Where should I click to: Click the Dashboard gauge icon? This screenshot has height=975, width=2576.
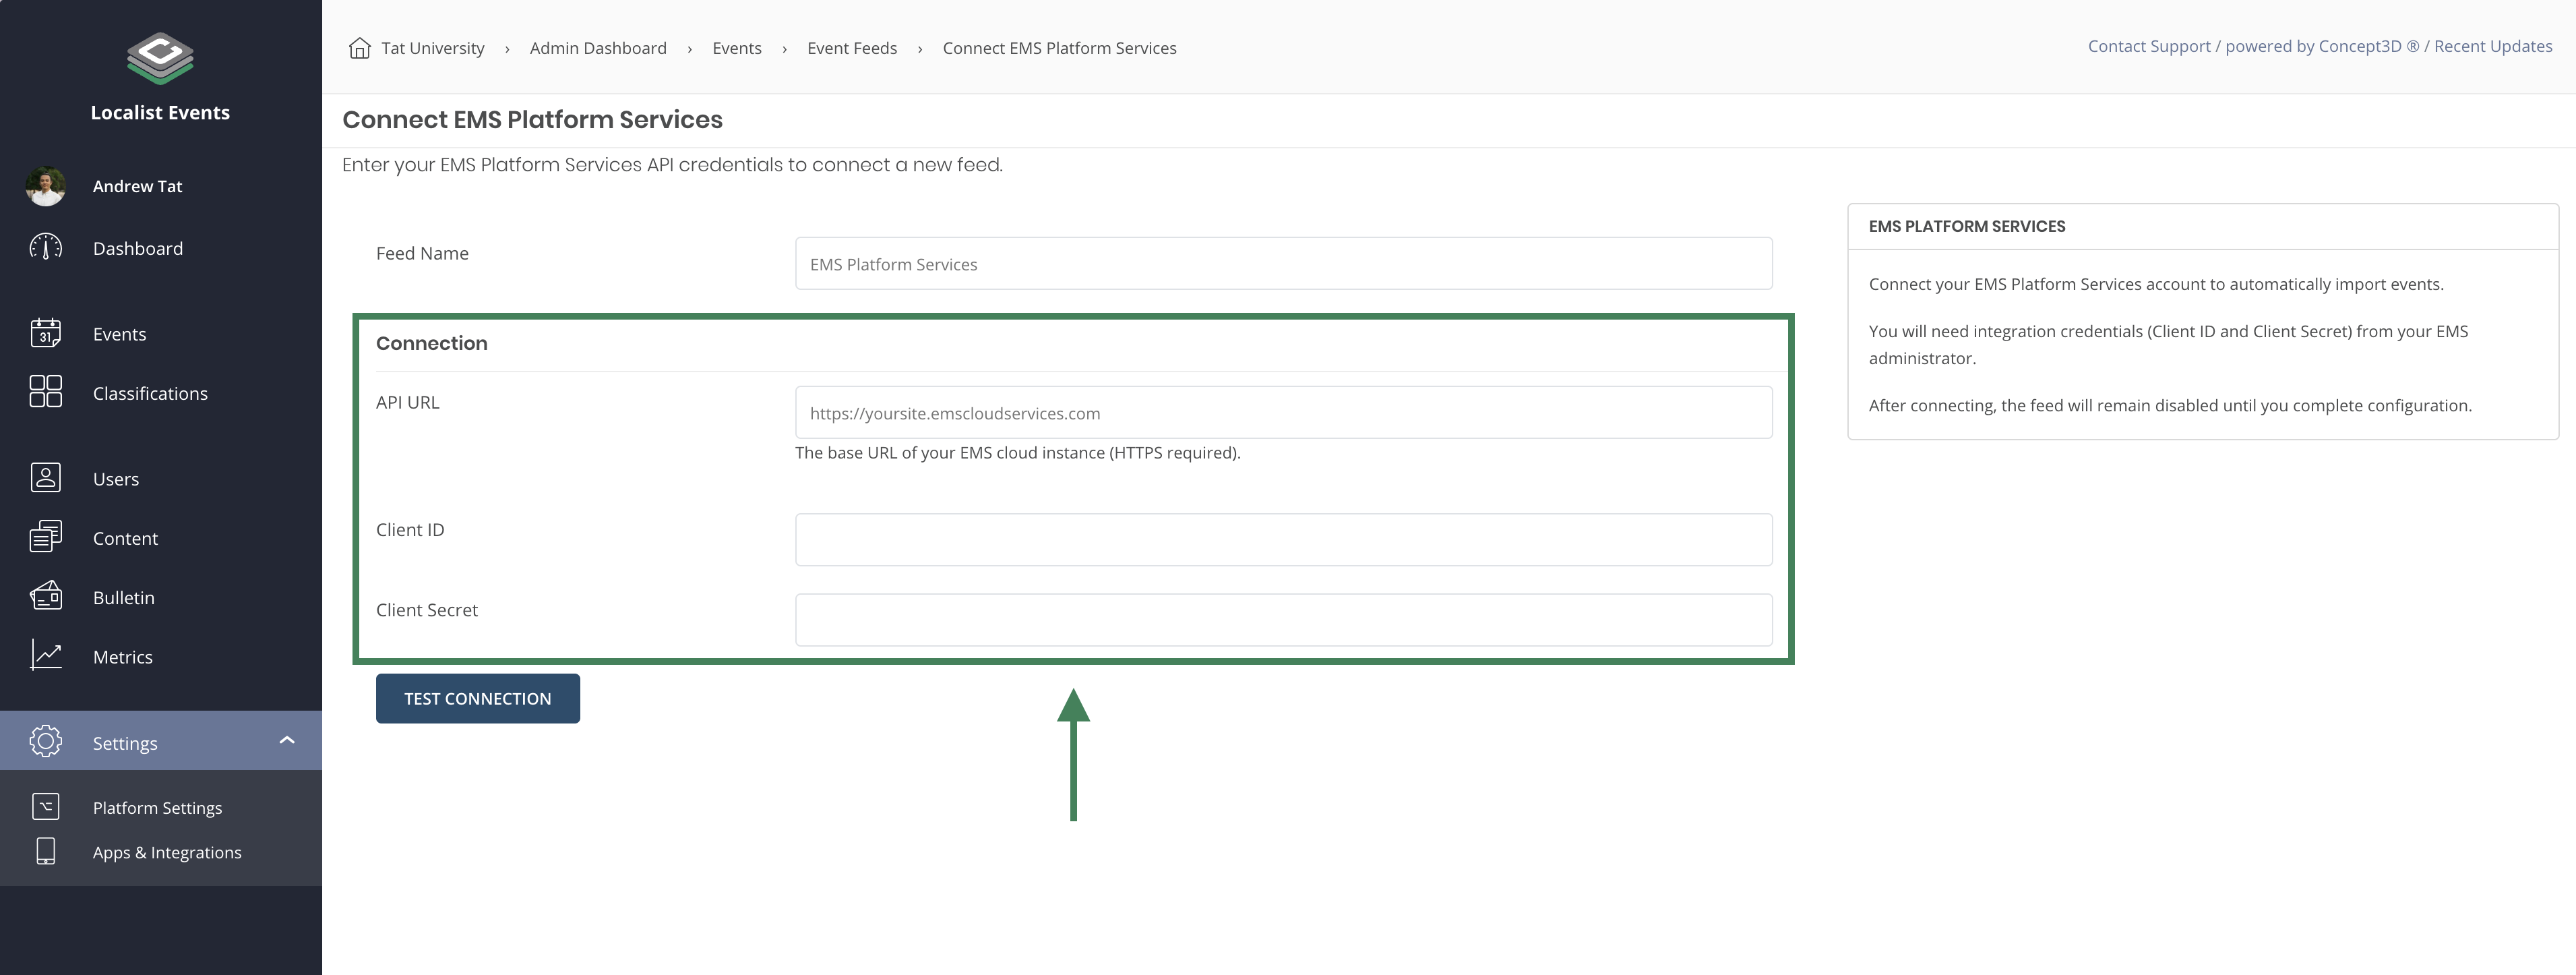(x=46, y=248)
